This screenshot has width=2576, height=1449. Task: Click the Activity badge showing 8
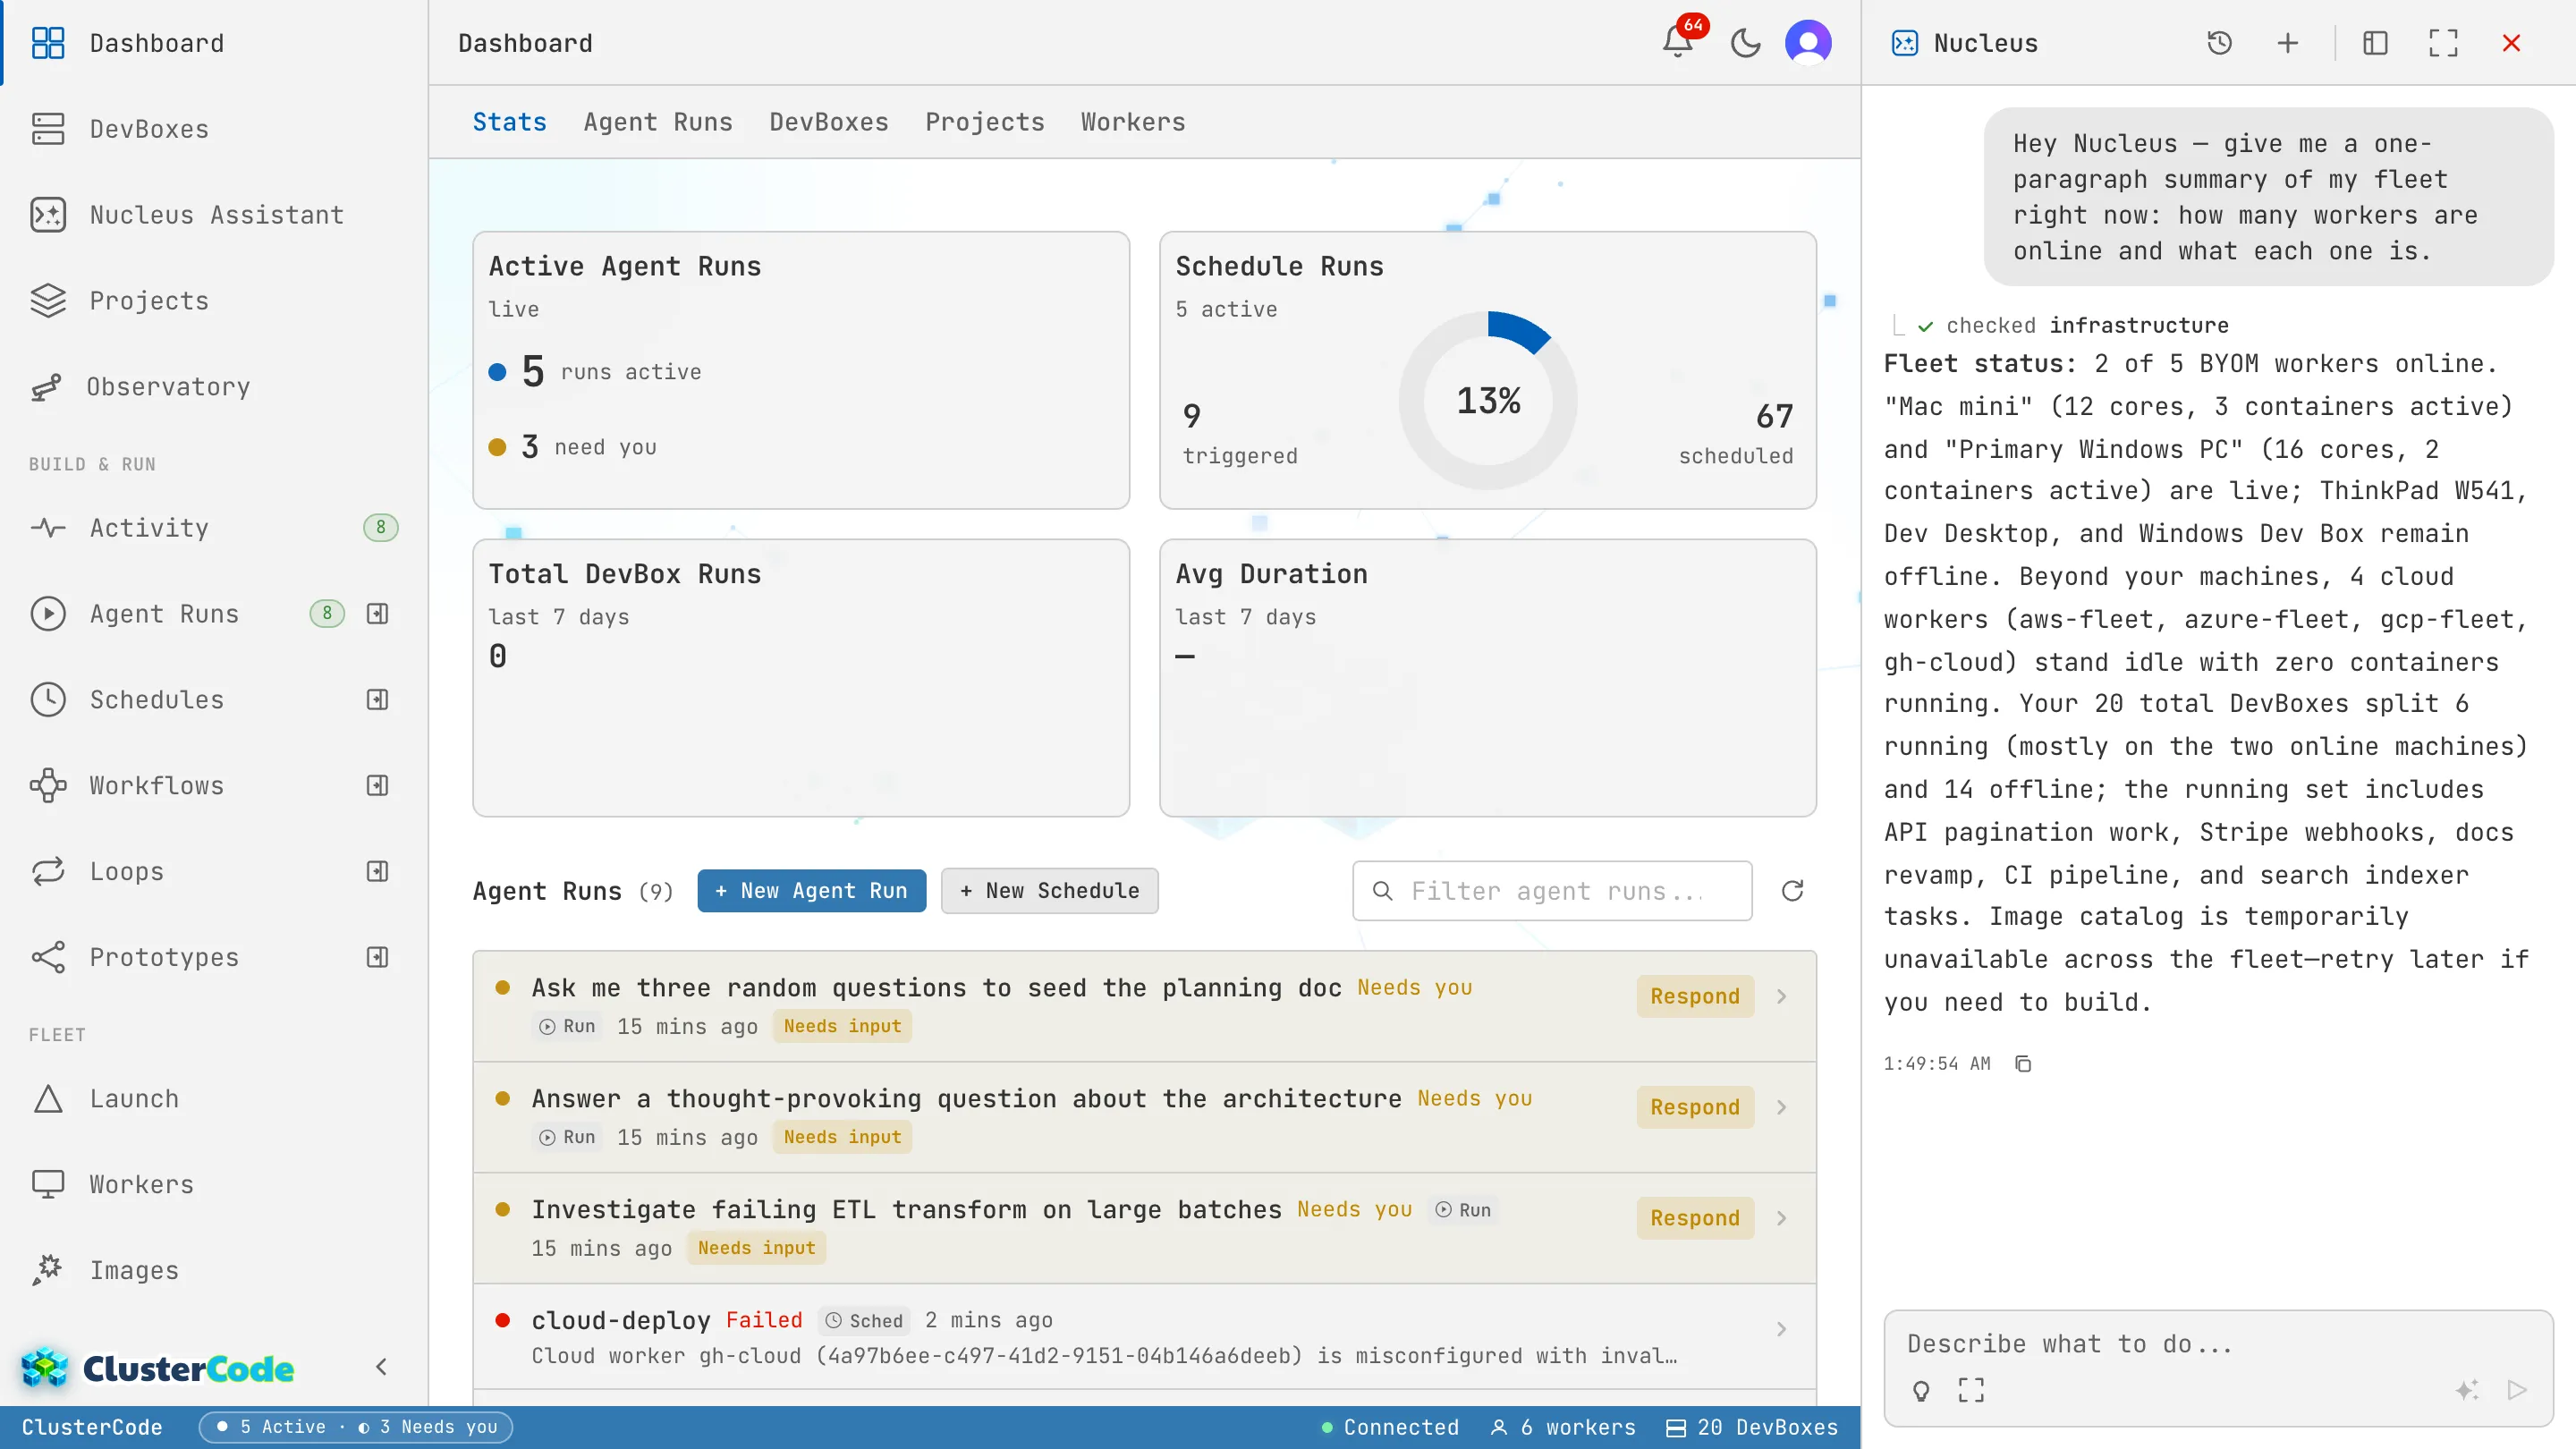tap(380, 528)
